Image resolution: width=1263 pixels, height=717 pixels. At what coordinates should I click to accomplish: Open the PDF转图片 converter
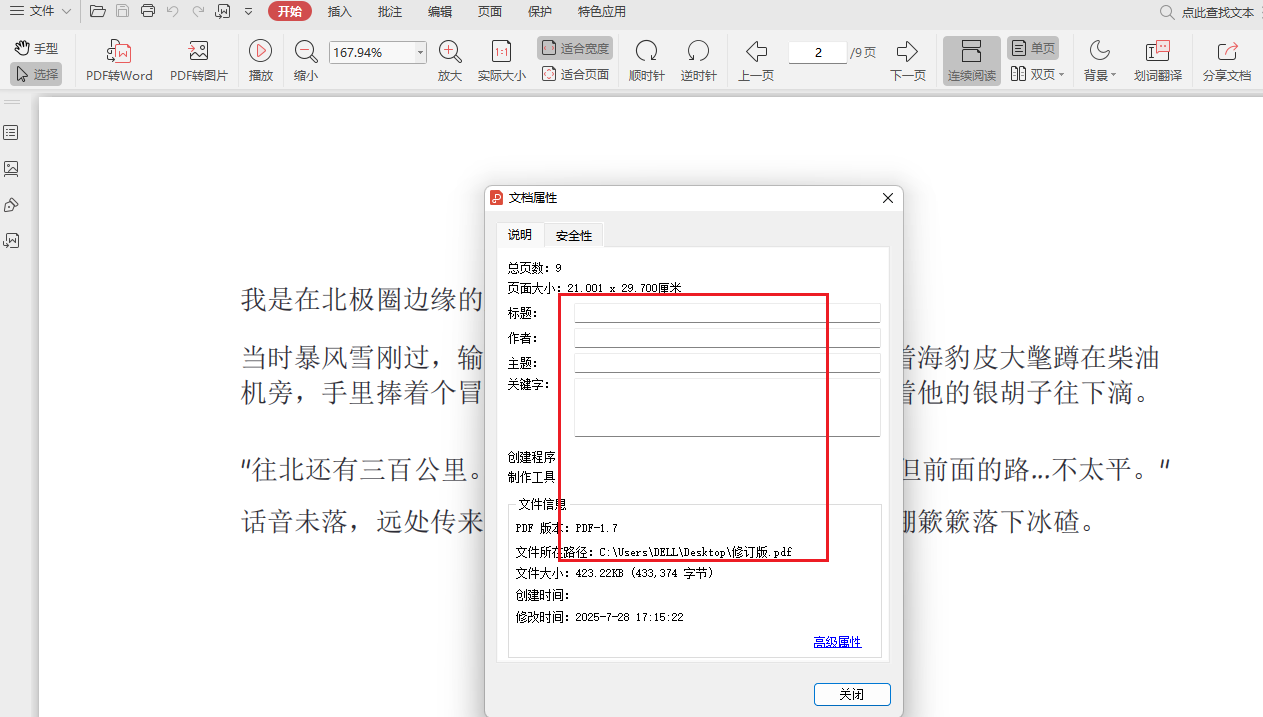196,60
